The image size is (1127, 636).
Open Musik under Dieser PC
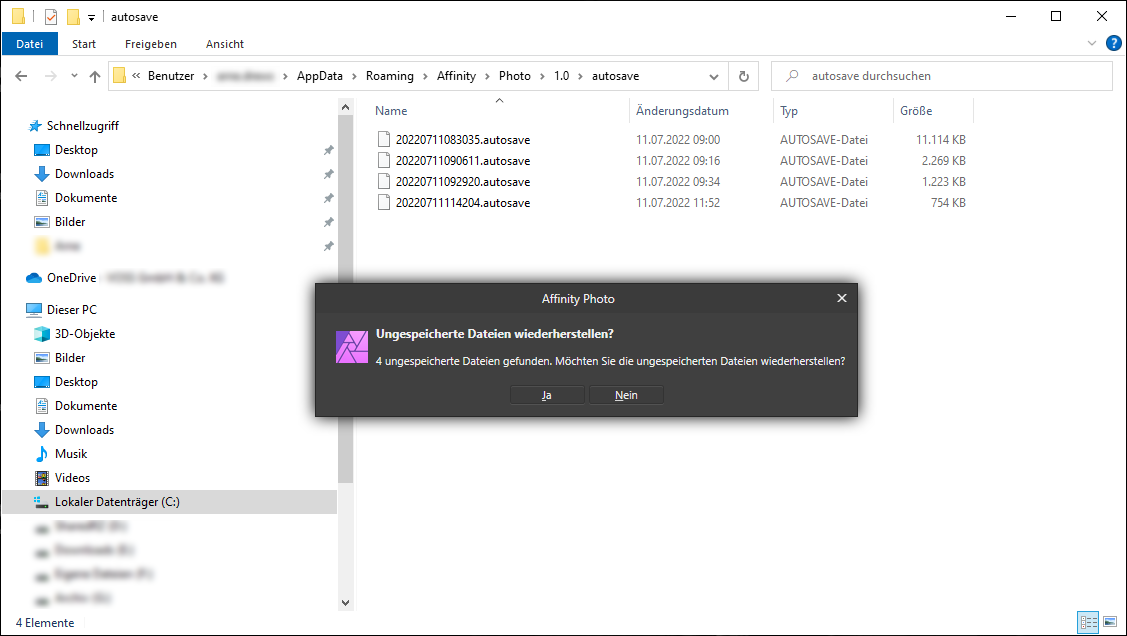click(70, 454)
